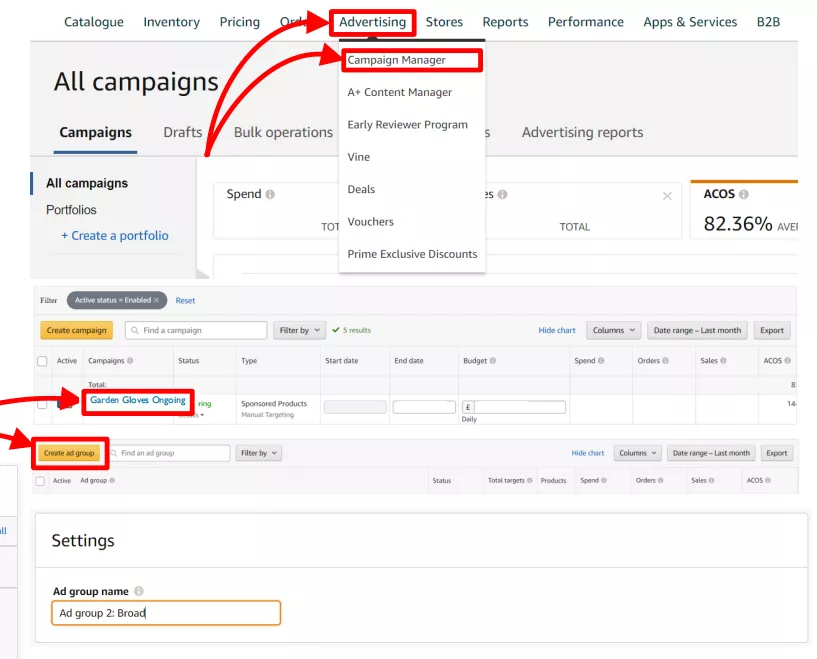Viewport: 817px width, 659px height.
Task: Click Ad group name text field
Action: pos(166,613)
